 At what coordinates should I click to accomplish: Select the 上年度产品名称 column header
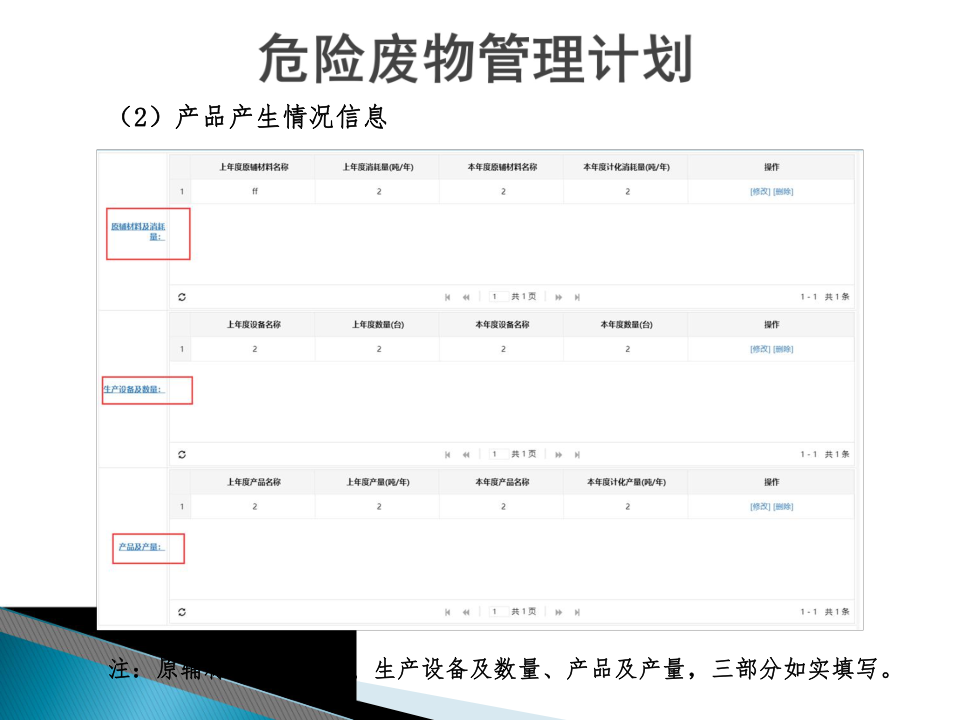(x=254, y=482)
